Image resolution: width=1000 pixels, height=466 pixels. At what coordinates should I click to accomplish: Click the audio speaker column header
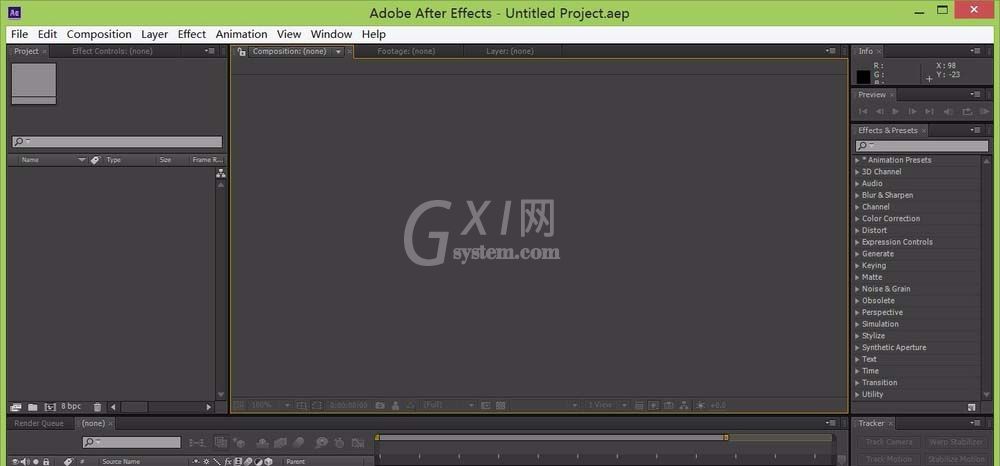(25, 462)
